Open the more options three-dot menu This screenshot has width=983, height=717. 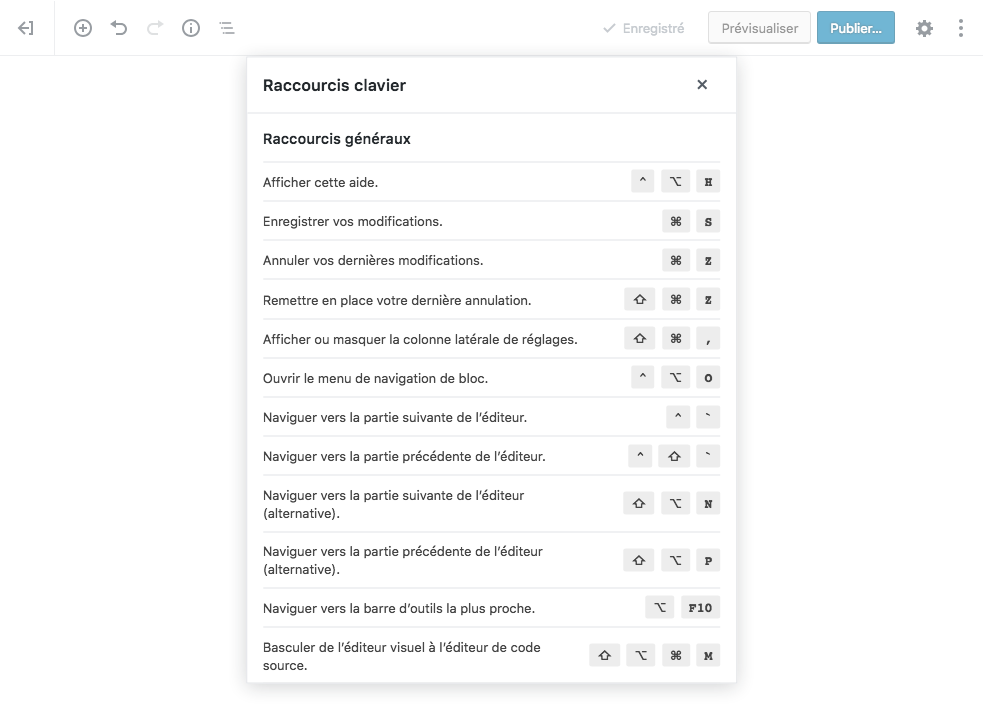(x=960, y=28)
